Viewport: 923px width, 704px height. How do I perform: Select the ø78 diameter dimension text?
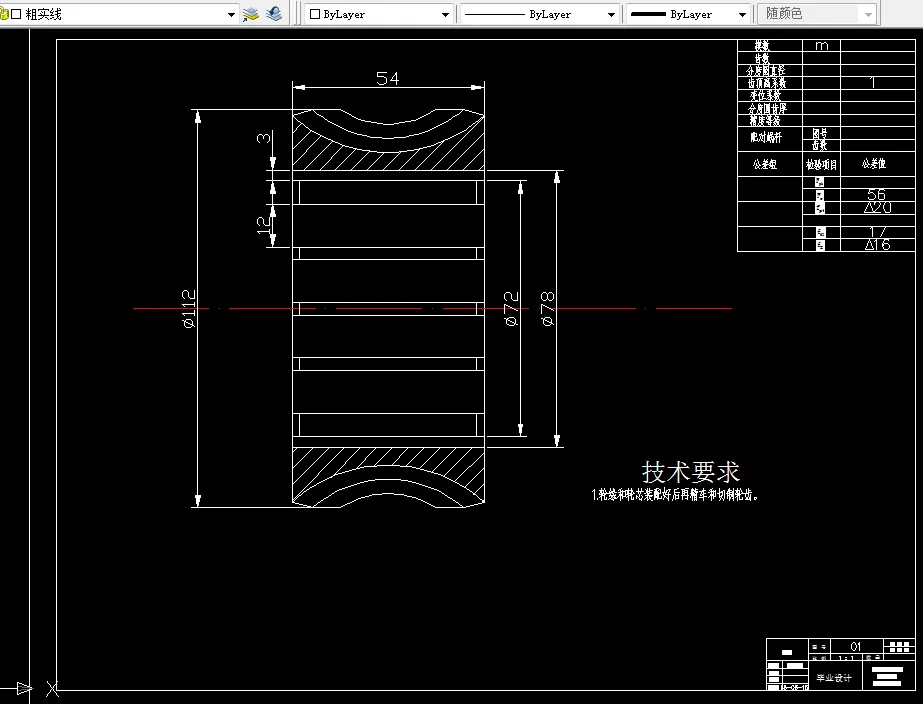[x=547, y=308]
